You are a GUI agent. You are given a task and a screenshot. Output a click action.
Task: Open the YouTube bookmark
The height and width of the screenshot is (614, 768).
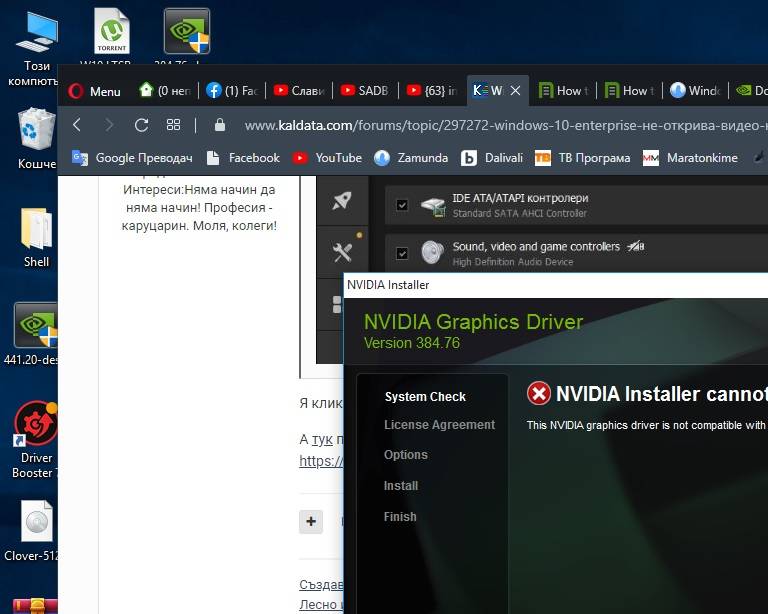coord(327,158)
